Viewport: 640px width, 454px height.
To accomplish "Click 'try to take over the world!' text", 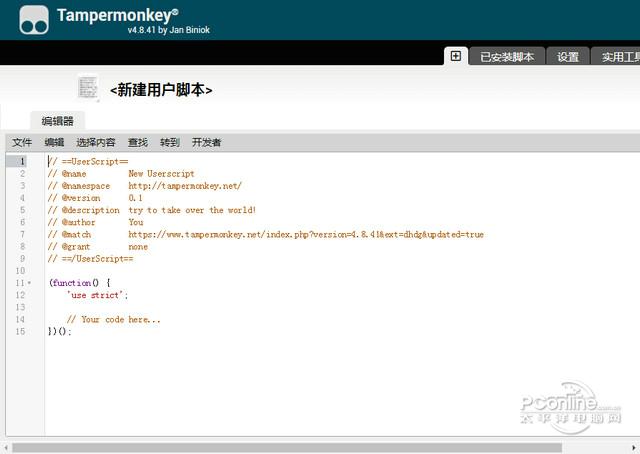I will pyautogui.click(x=192, y=210).
